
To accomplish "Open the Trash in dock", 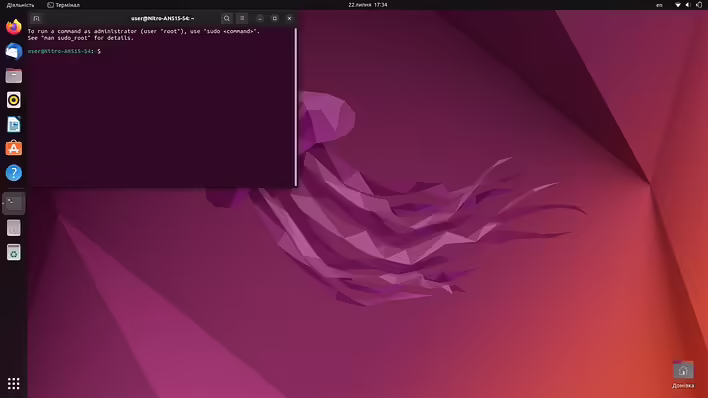I will [x=14, y=252].
